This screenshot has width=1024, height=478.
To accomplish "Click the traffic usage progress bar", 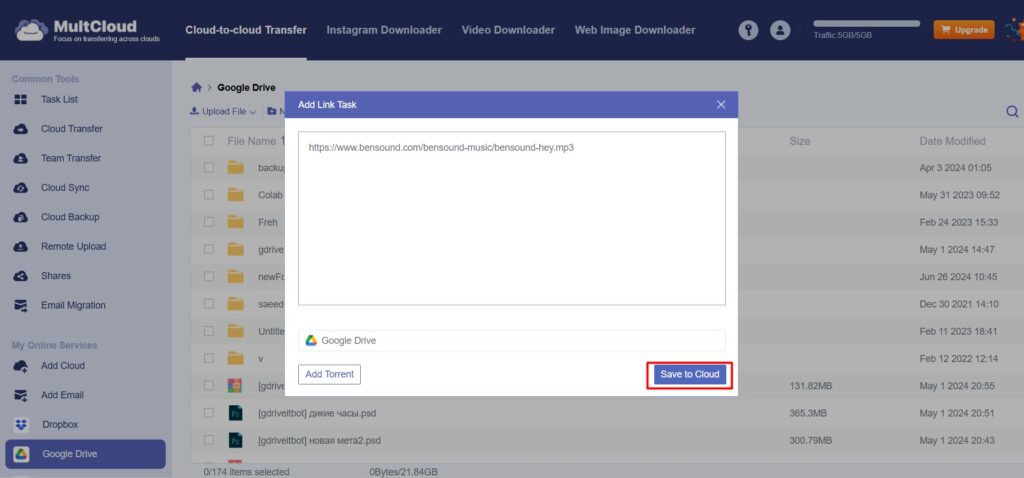I will point(866,23).
